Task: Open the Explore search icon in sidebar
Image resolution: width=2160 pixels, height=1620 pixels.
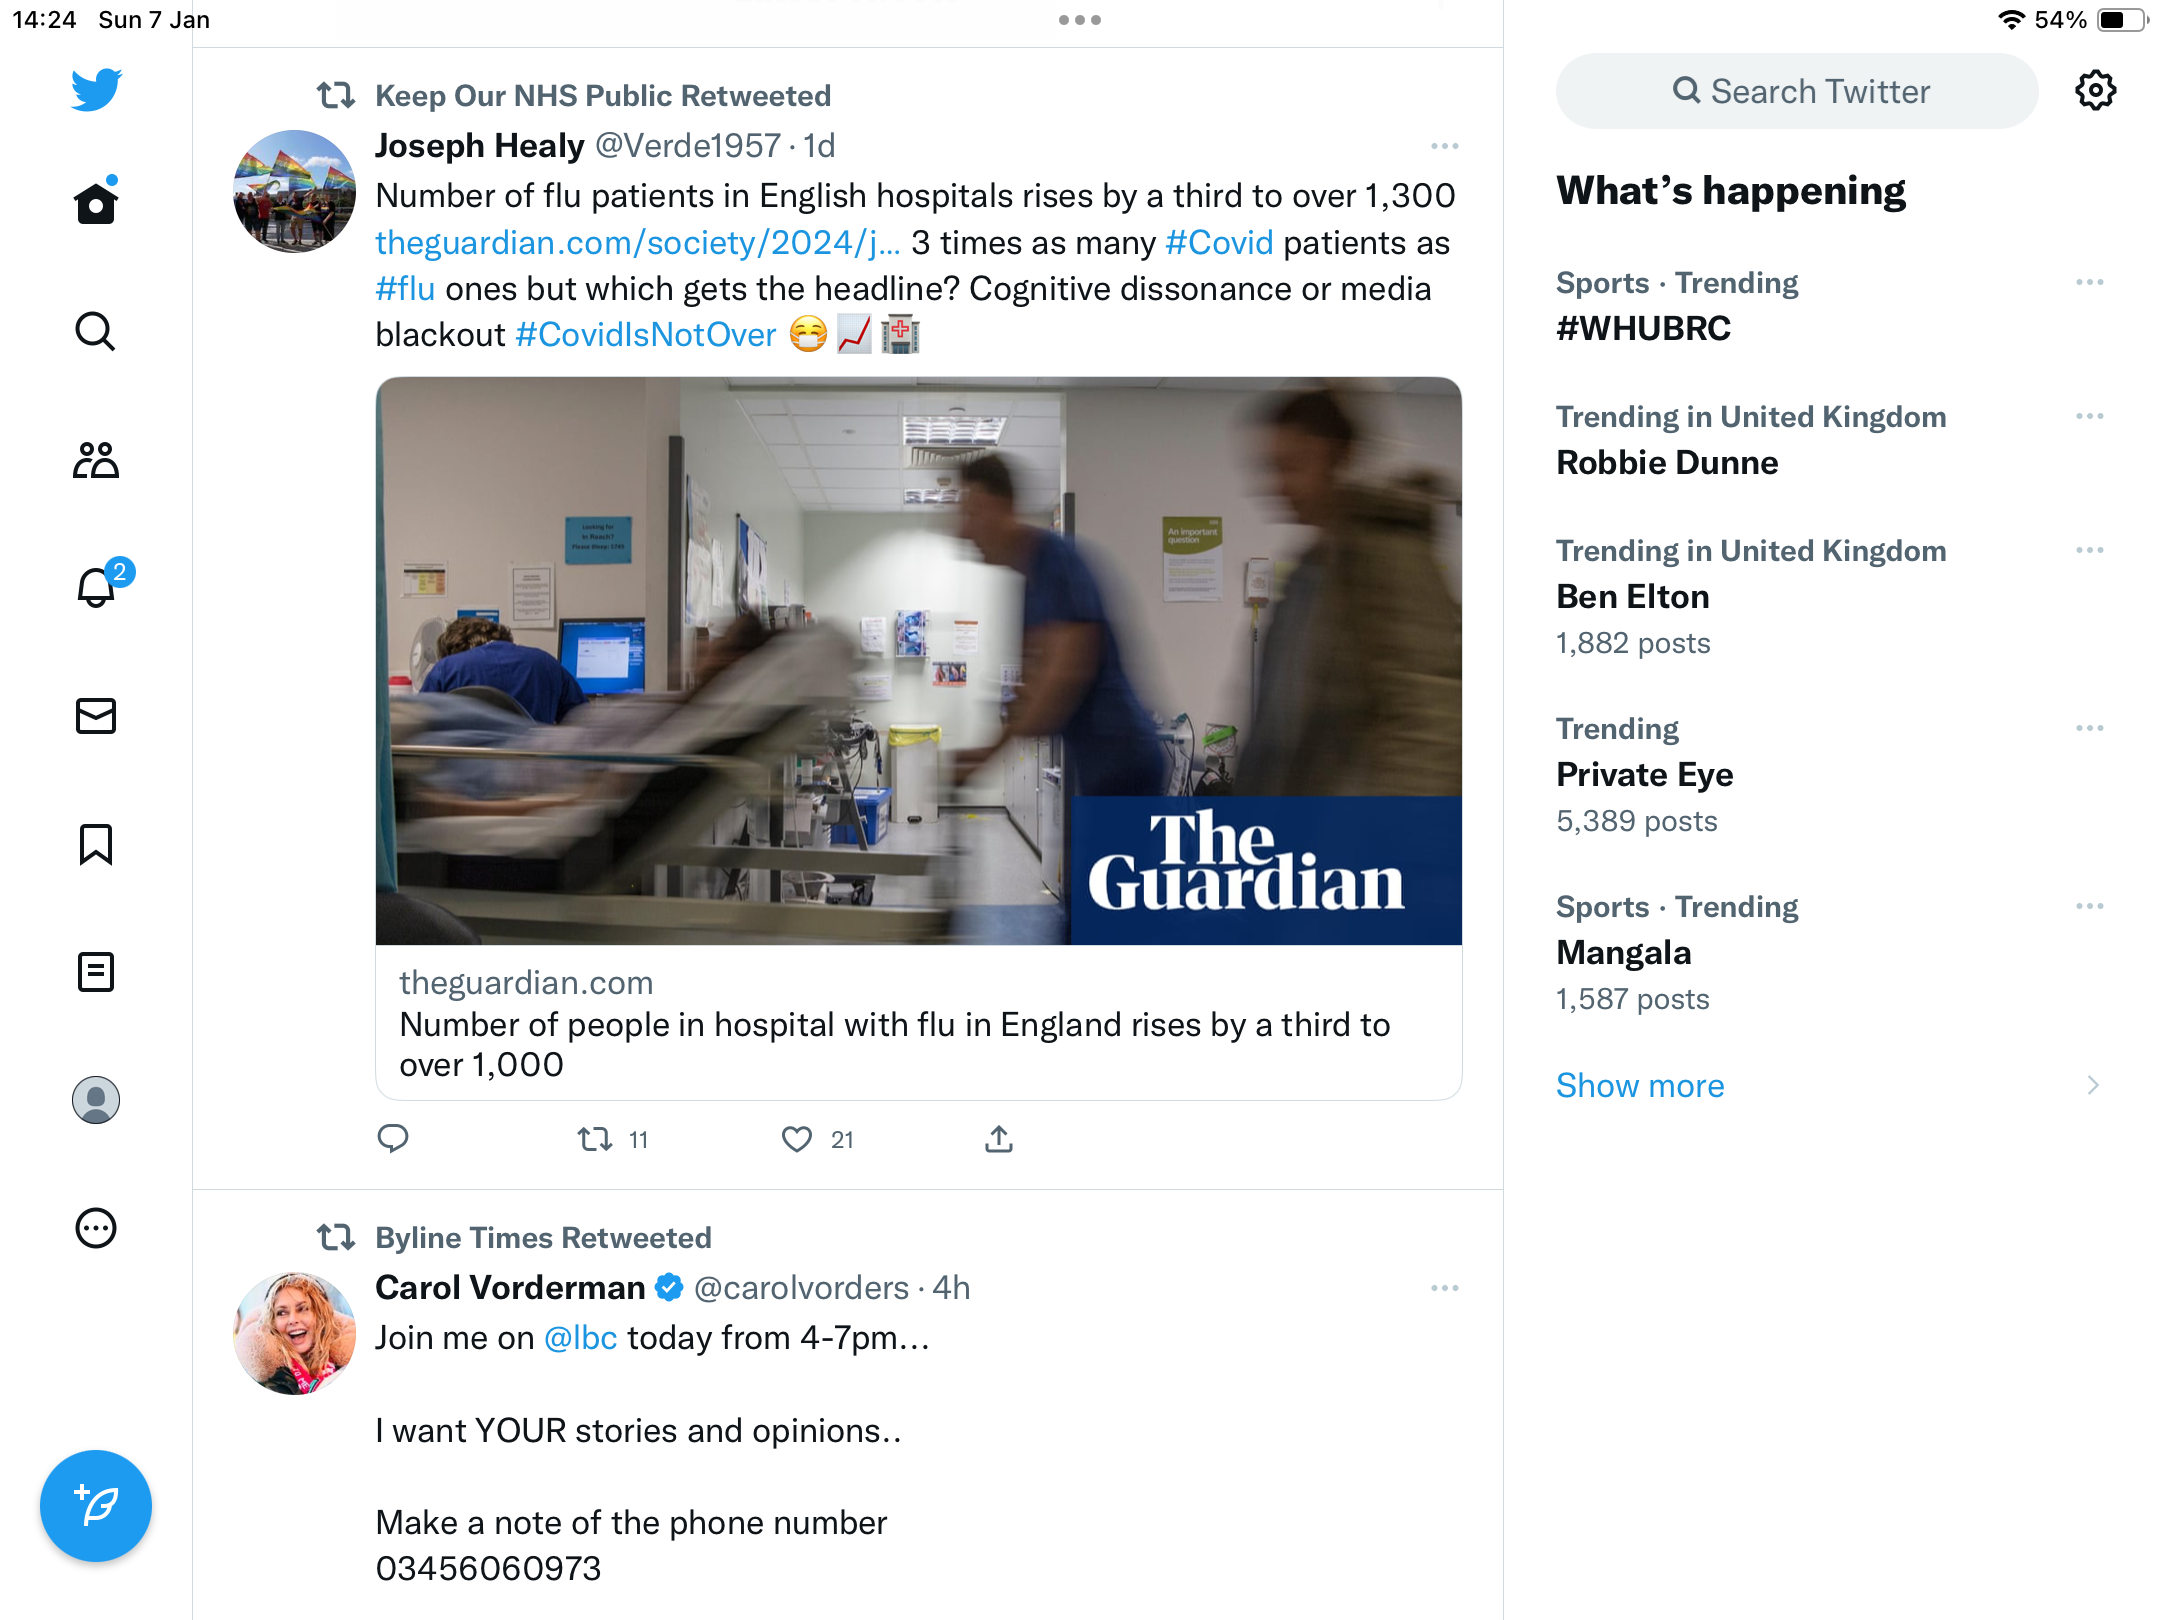Action: pos(96,331)
